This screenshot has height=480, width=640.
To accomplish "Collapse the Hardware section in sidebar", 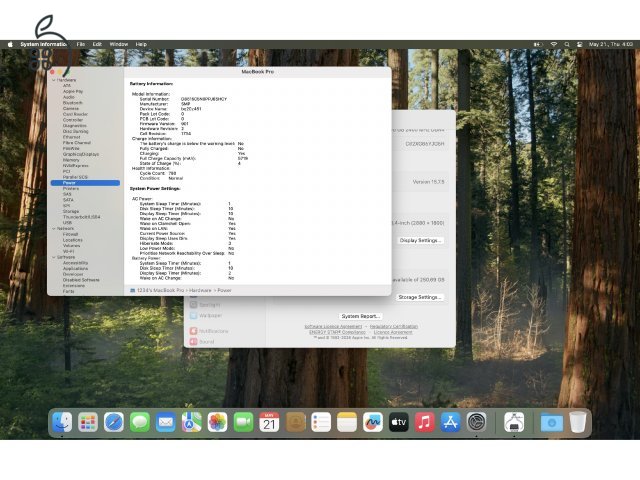I will 54,80.
